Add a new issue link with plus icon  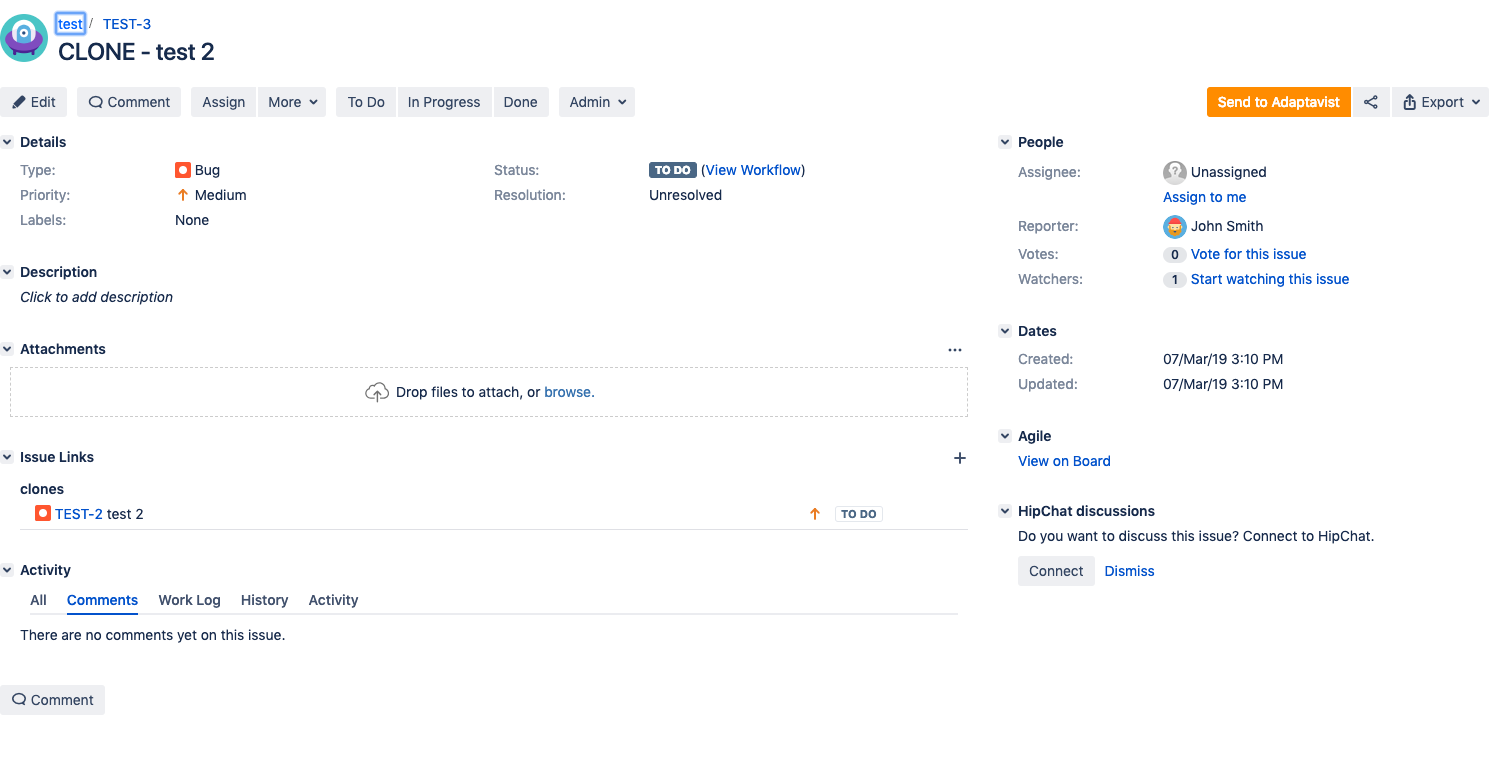pyautogui.click(x=960, y=458)
